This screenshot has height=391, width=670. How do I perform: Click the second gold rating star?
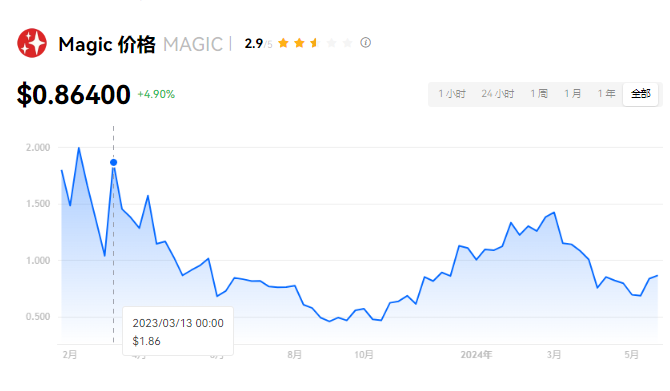(299, 43)
